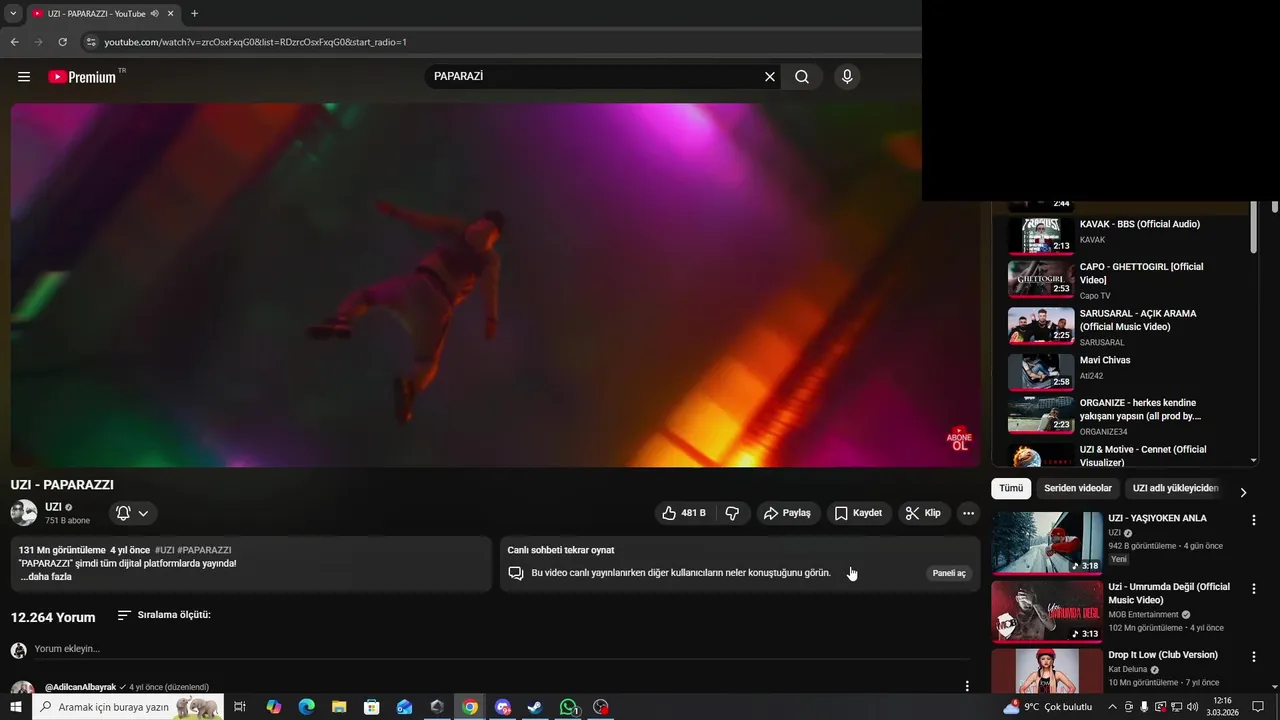This screenshot has height=720, width=1280.
Task: Go back in browser history
Action: pos(14,42)
